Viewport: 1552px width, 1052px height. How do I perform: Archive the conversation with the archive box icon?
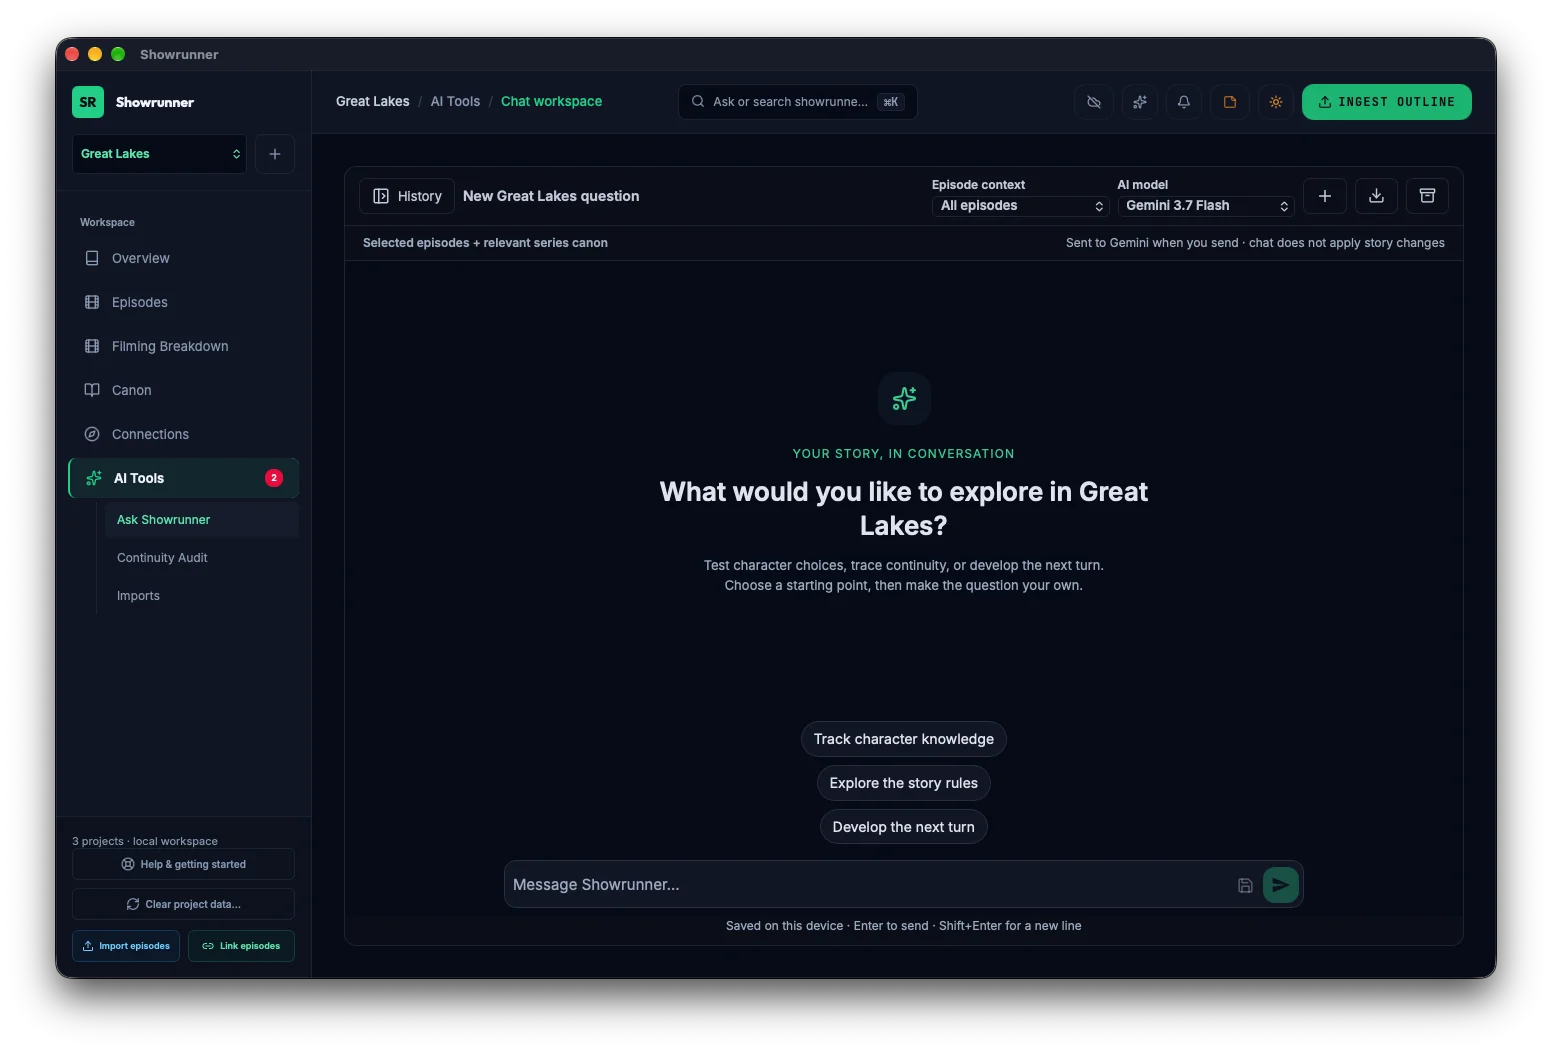click(x=1427, y=196)
